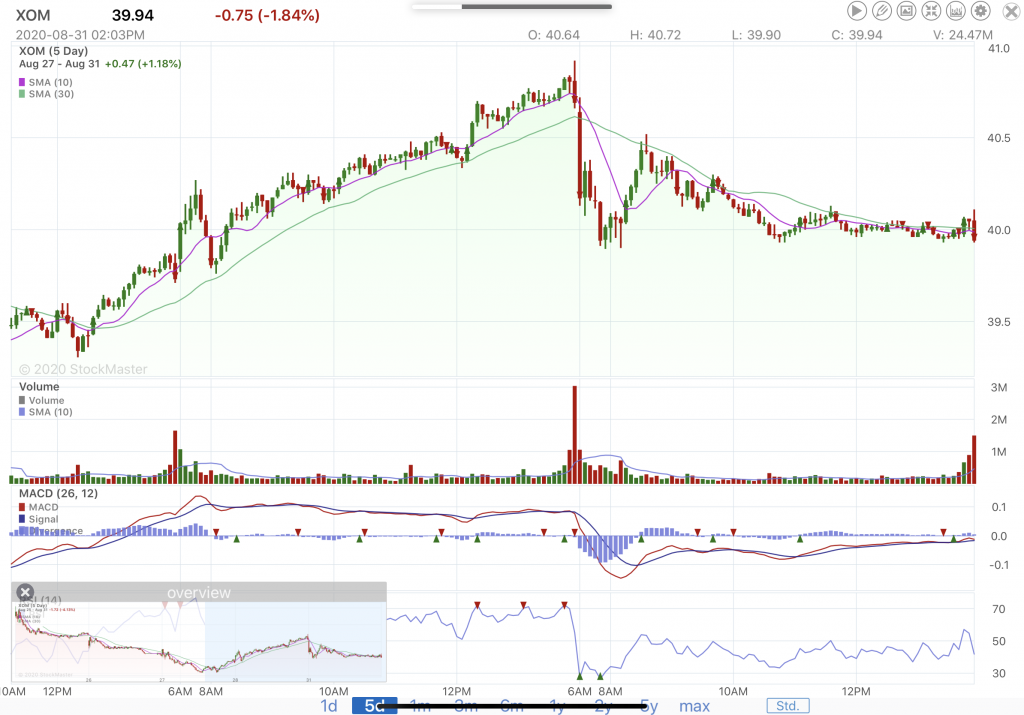
Task: Click the purple SMA (10) color swatch
Action: tap(22, 81)
